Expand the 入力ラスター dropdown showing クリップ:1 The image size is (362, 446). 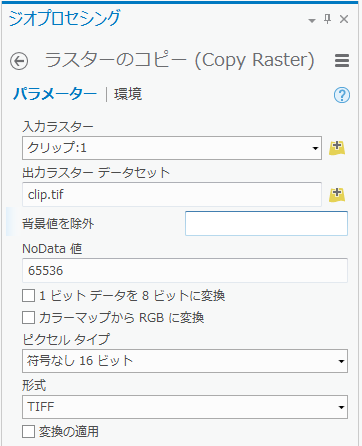click(x=172, y=148)
